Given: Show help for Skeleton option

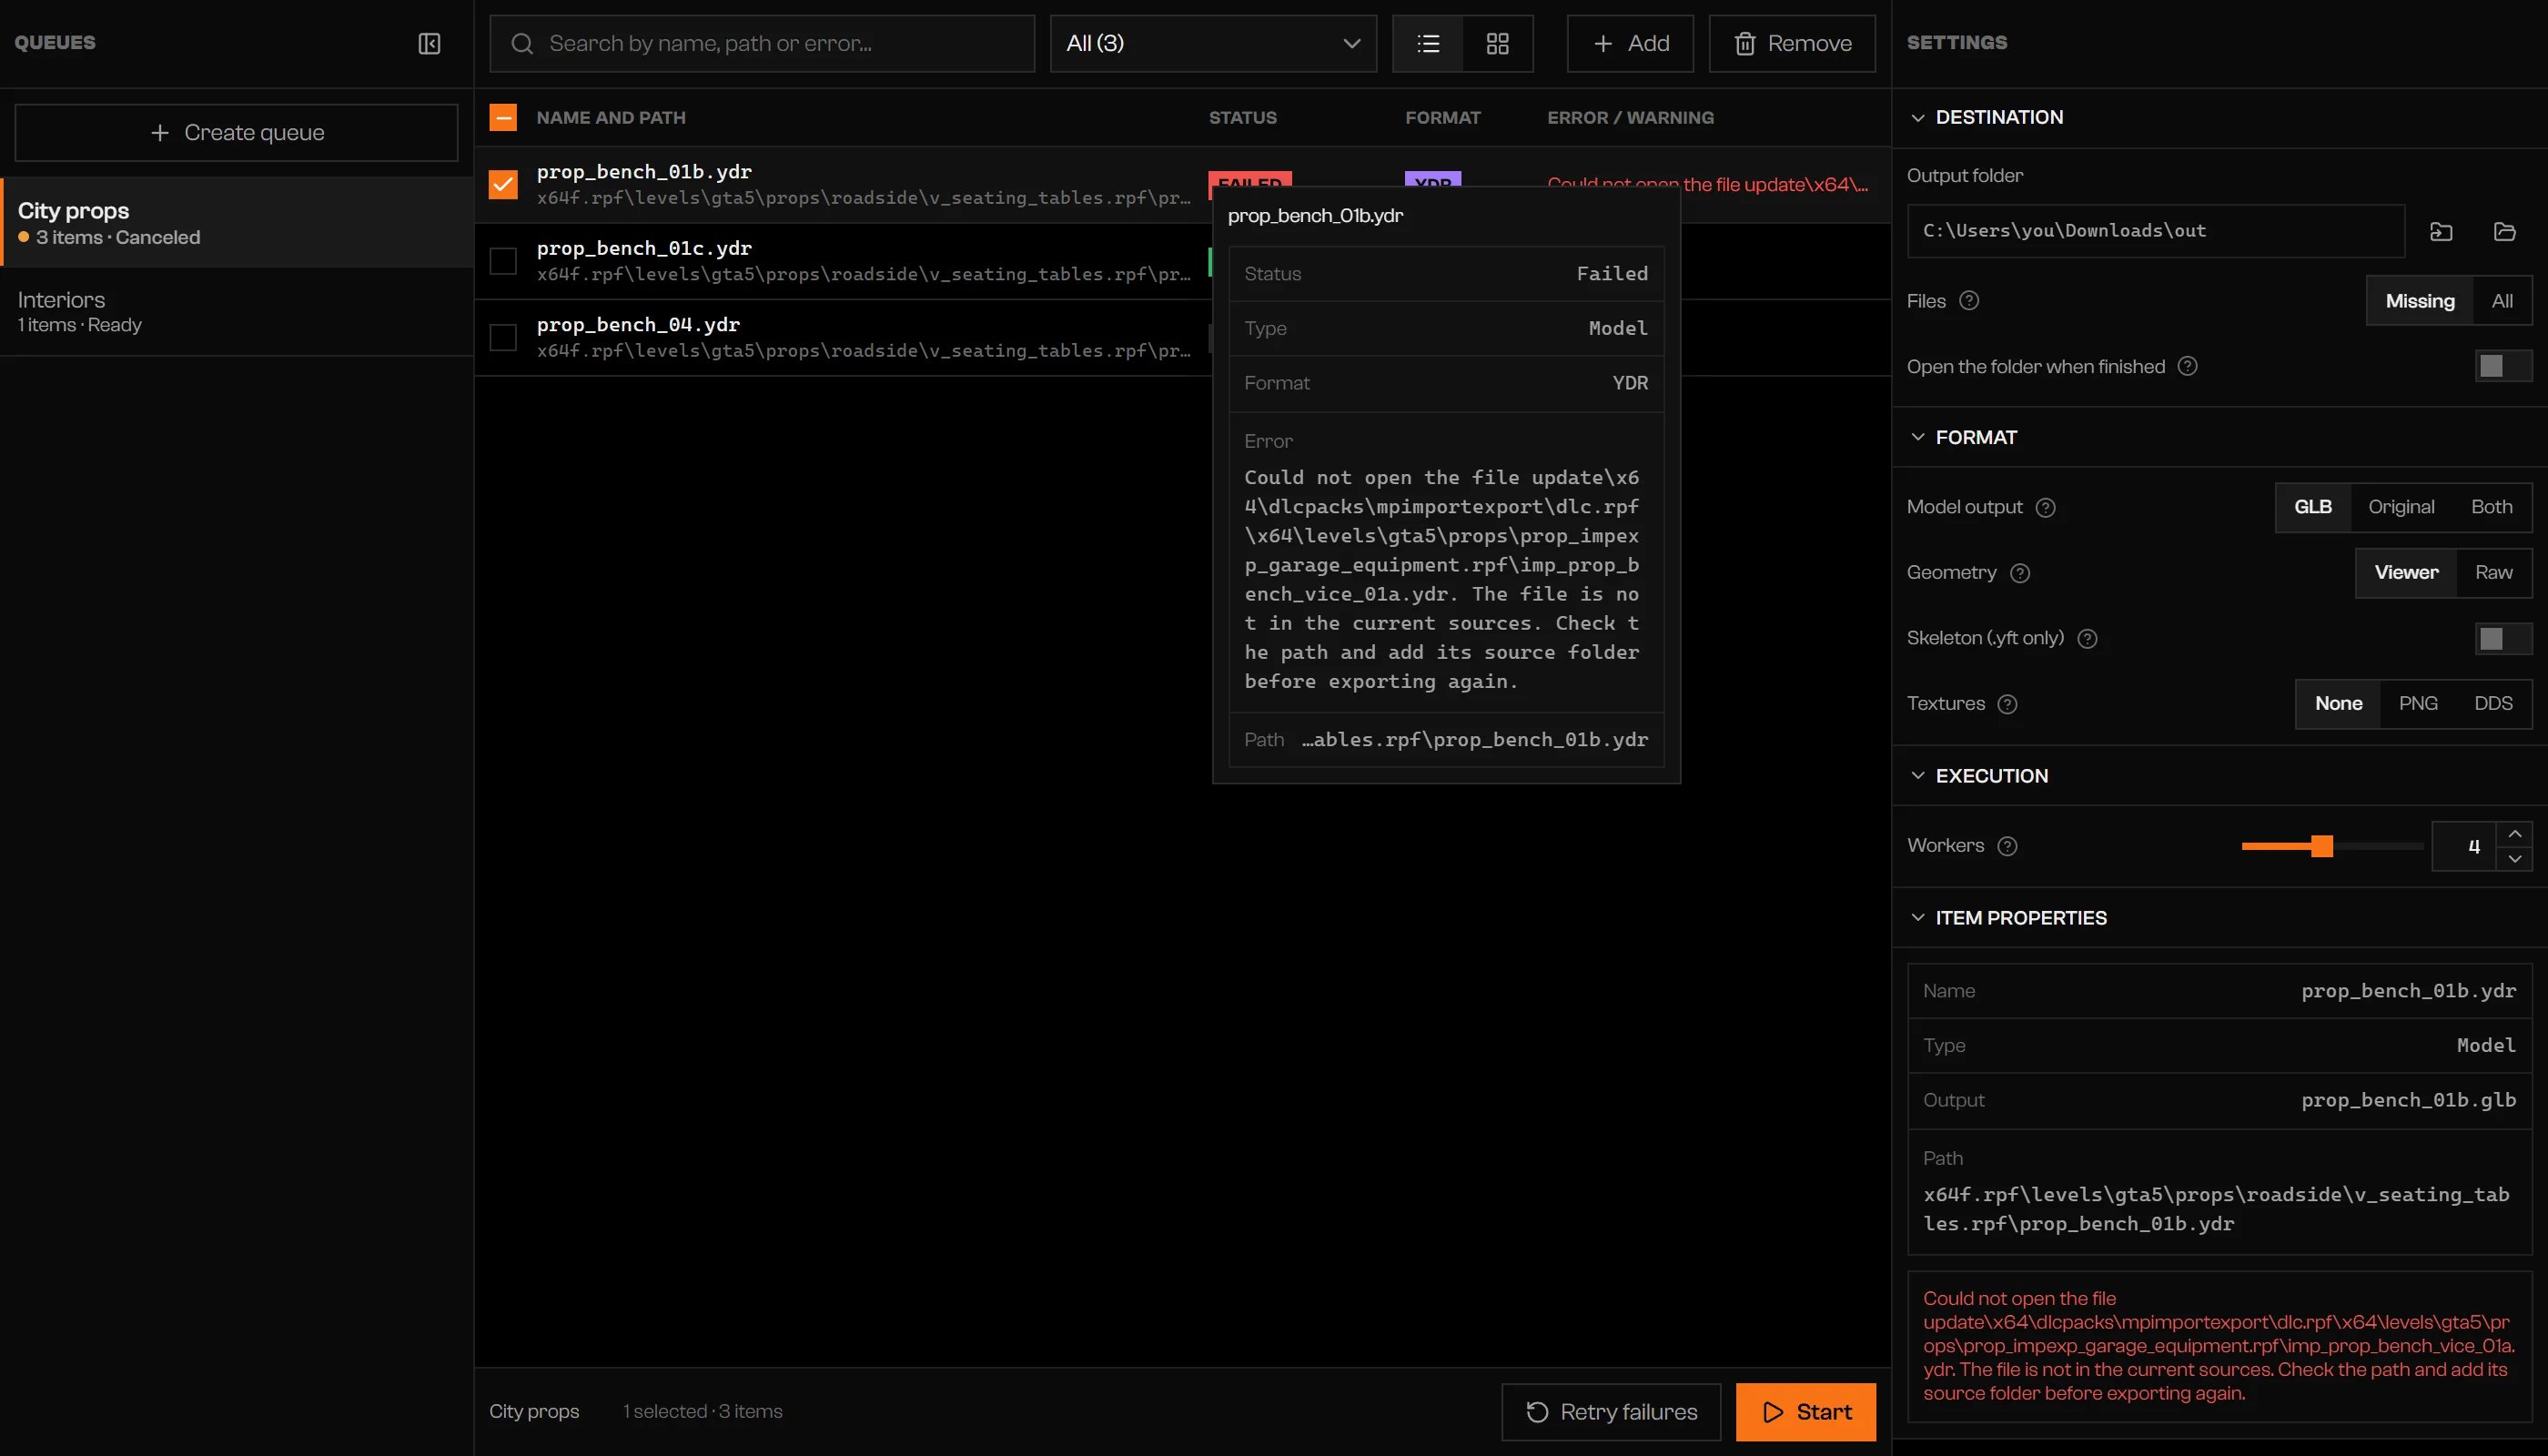Looking at the screenshot, I should [2087, 638].
